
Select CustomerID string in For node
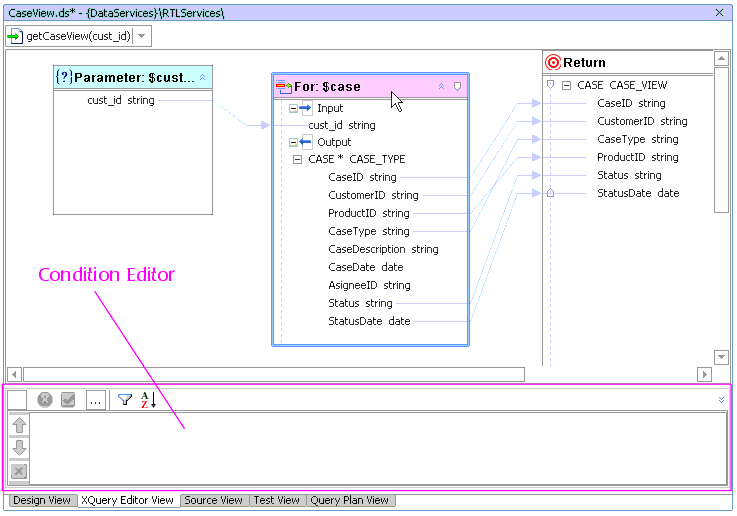(x=373, y=195)
